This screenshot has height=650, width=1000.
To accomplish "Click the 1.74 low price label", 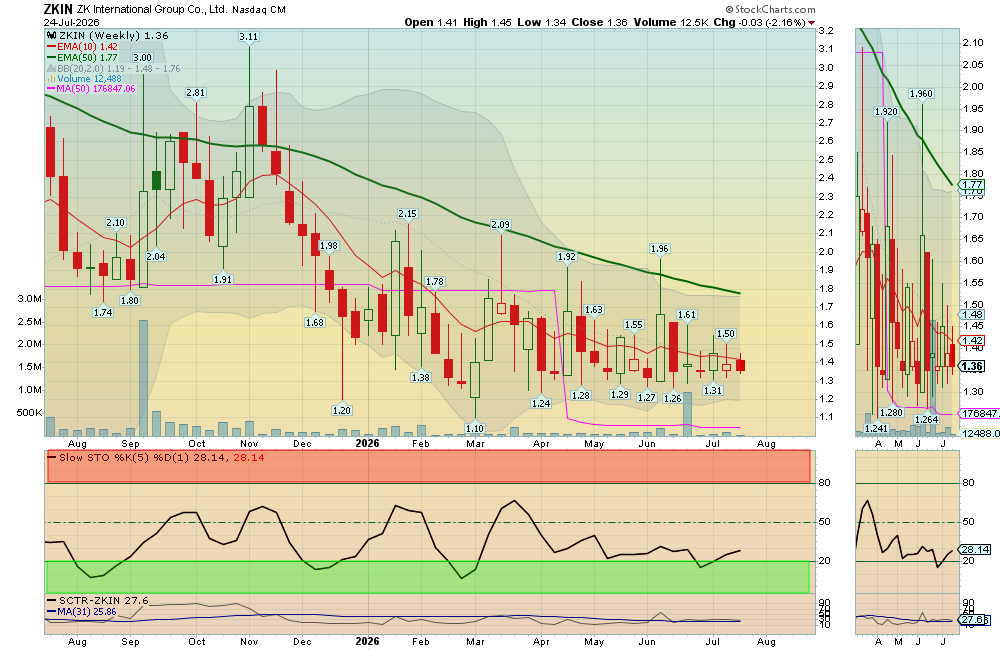I will [x=103, y=313].
